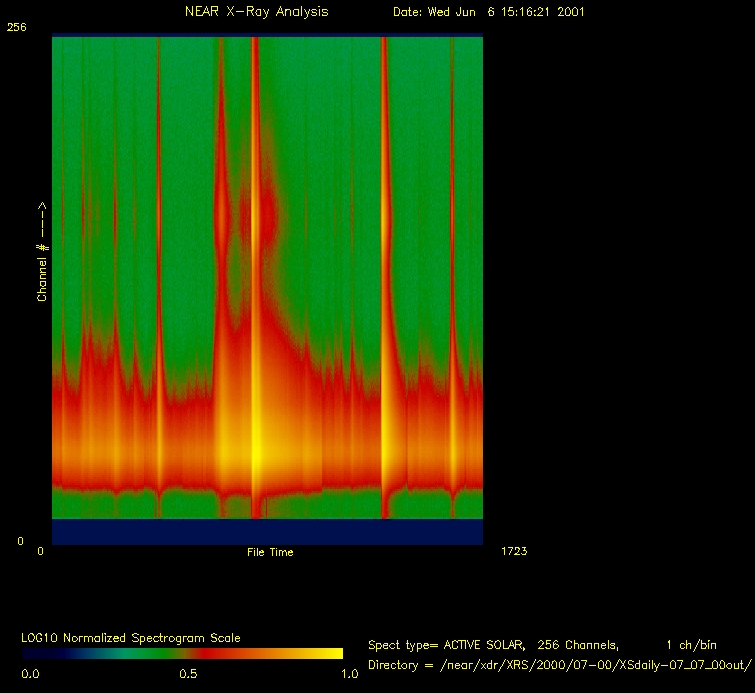Click the Directory path text line
Image resolution: width=755 pixels, height=693 pixels.
(559, 665)
